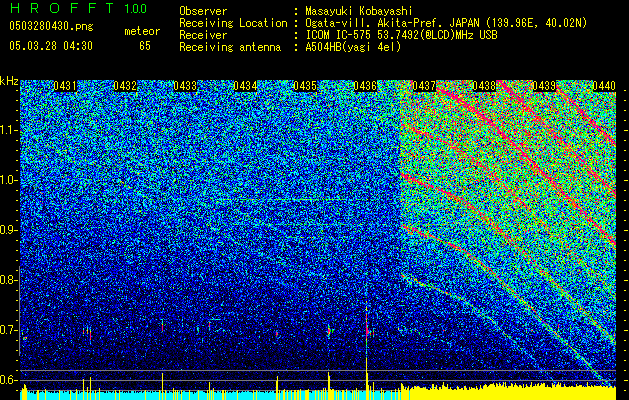Click time marker 0439
The width and height of the screenshot is (629, 400).
tap(544, 86)
